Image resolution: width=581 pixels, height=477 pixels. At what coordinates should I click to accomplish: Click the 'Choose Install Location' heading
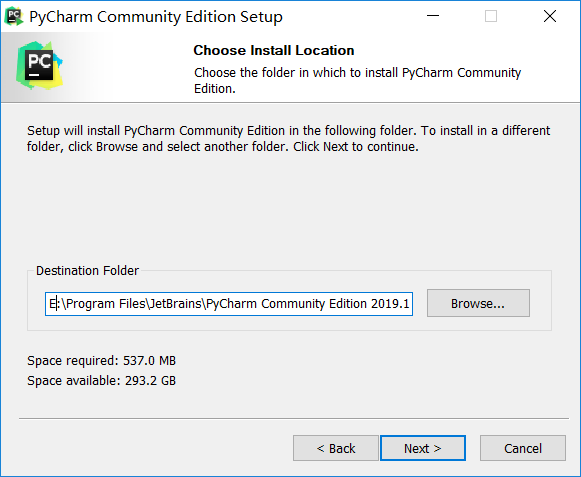(274, 50)
